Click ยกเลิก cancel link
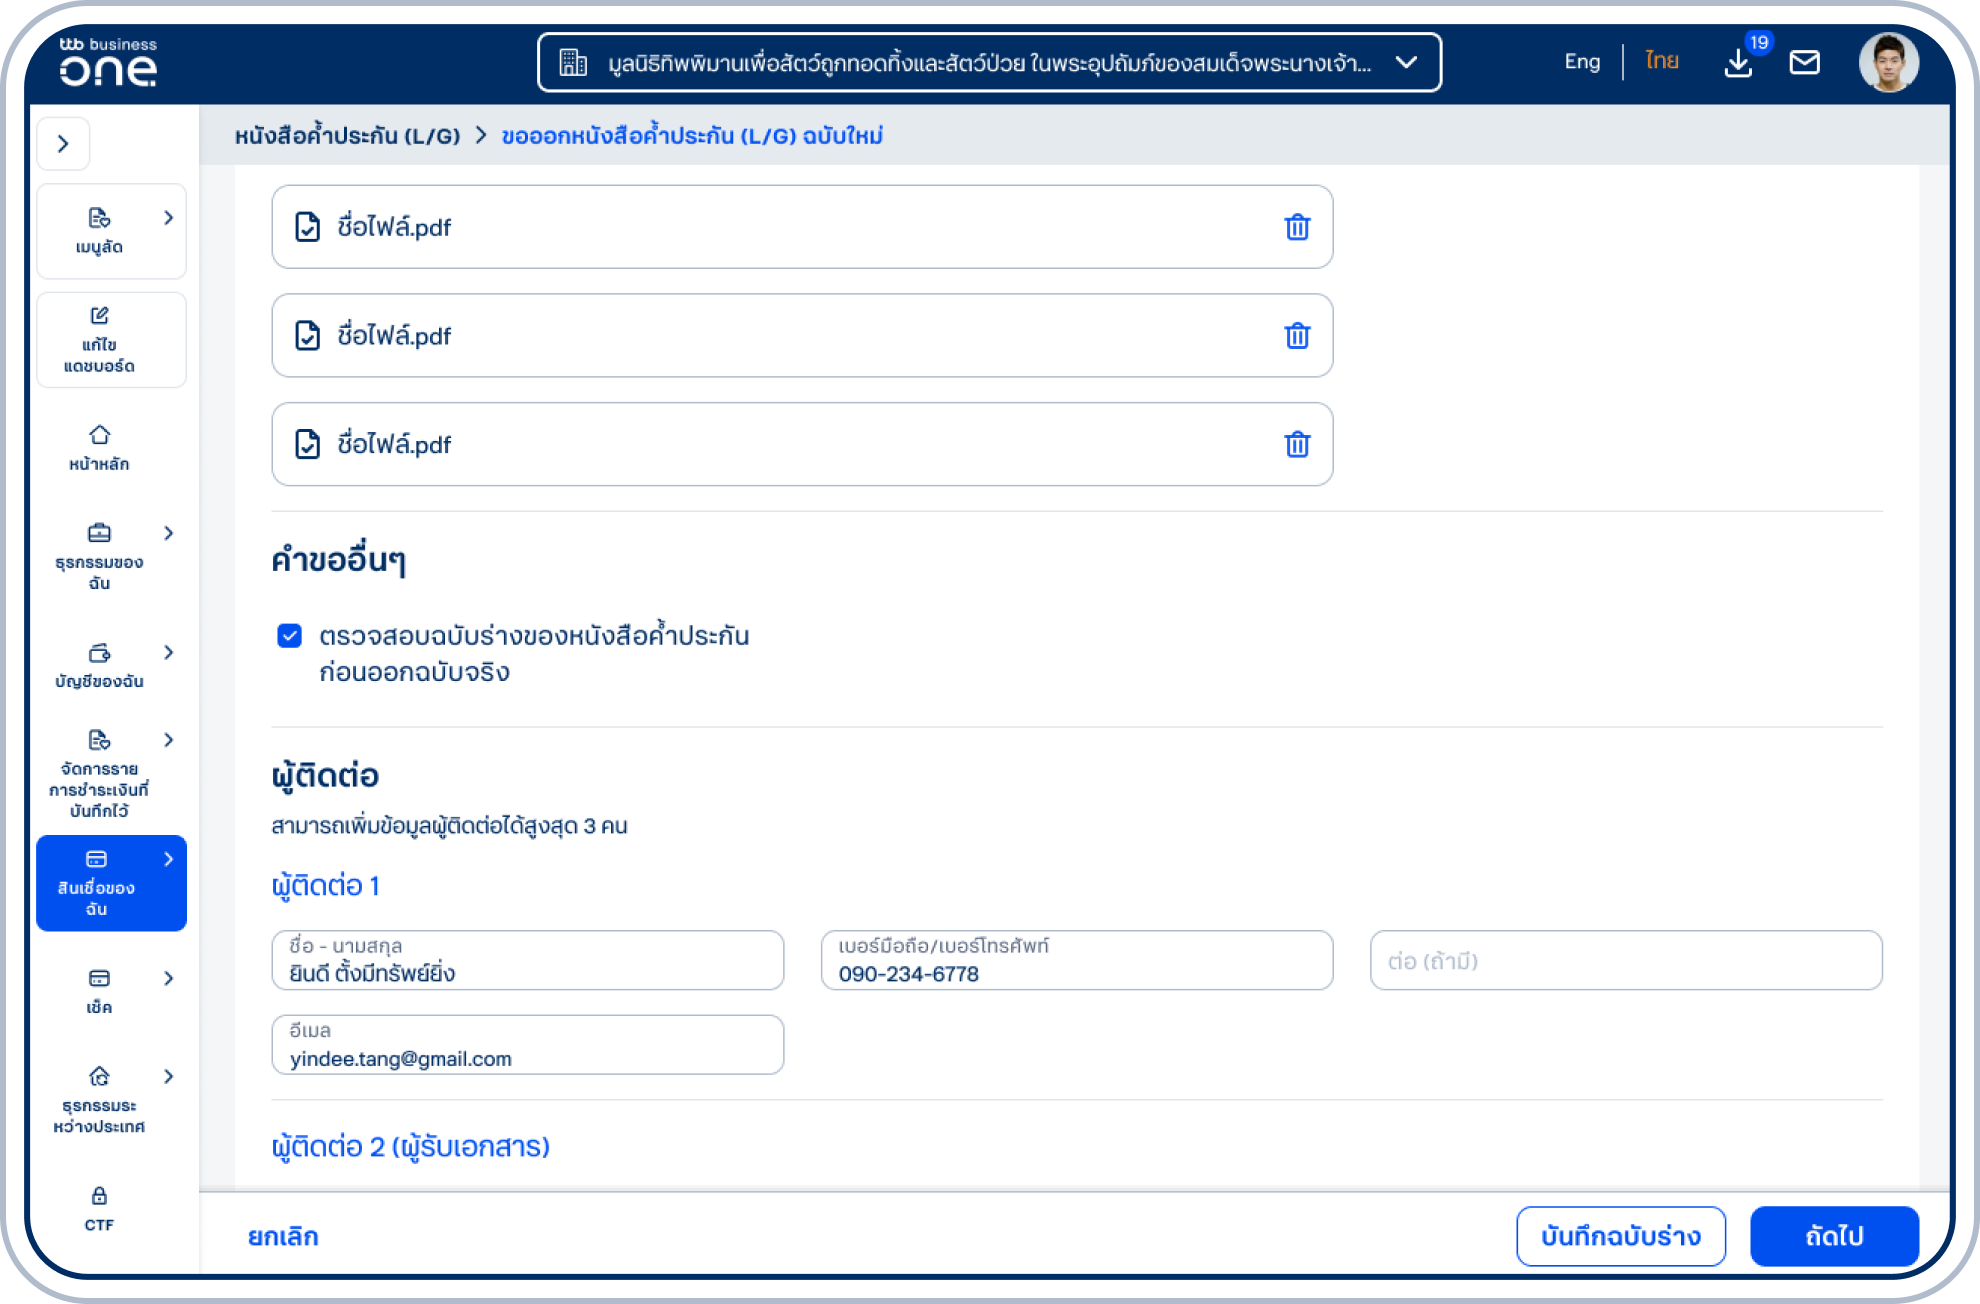This screenshot has height=1304, width=1980. [283, 1237]
